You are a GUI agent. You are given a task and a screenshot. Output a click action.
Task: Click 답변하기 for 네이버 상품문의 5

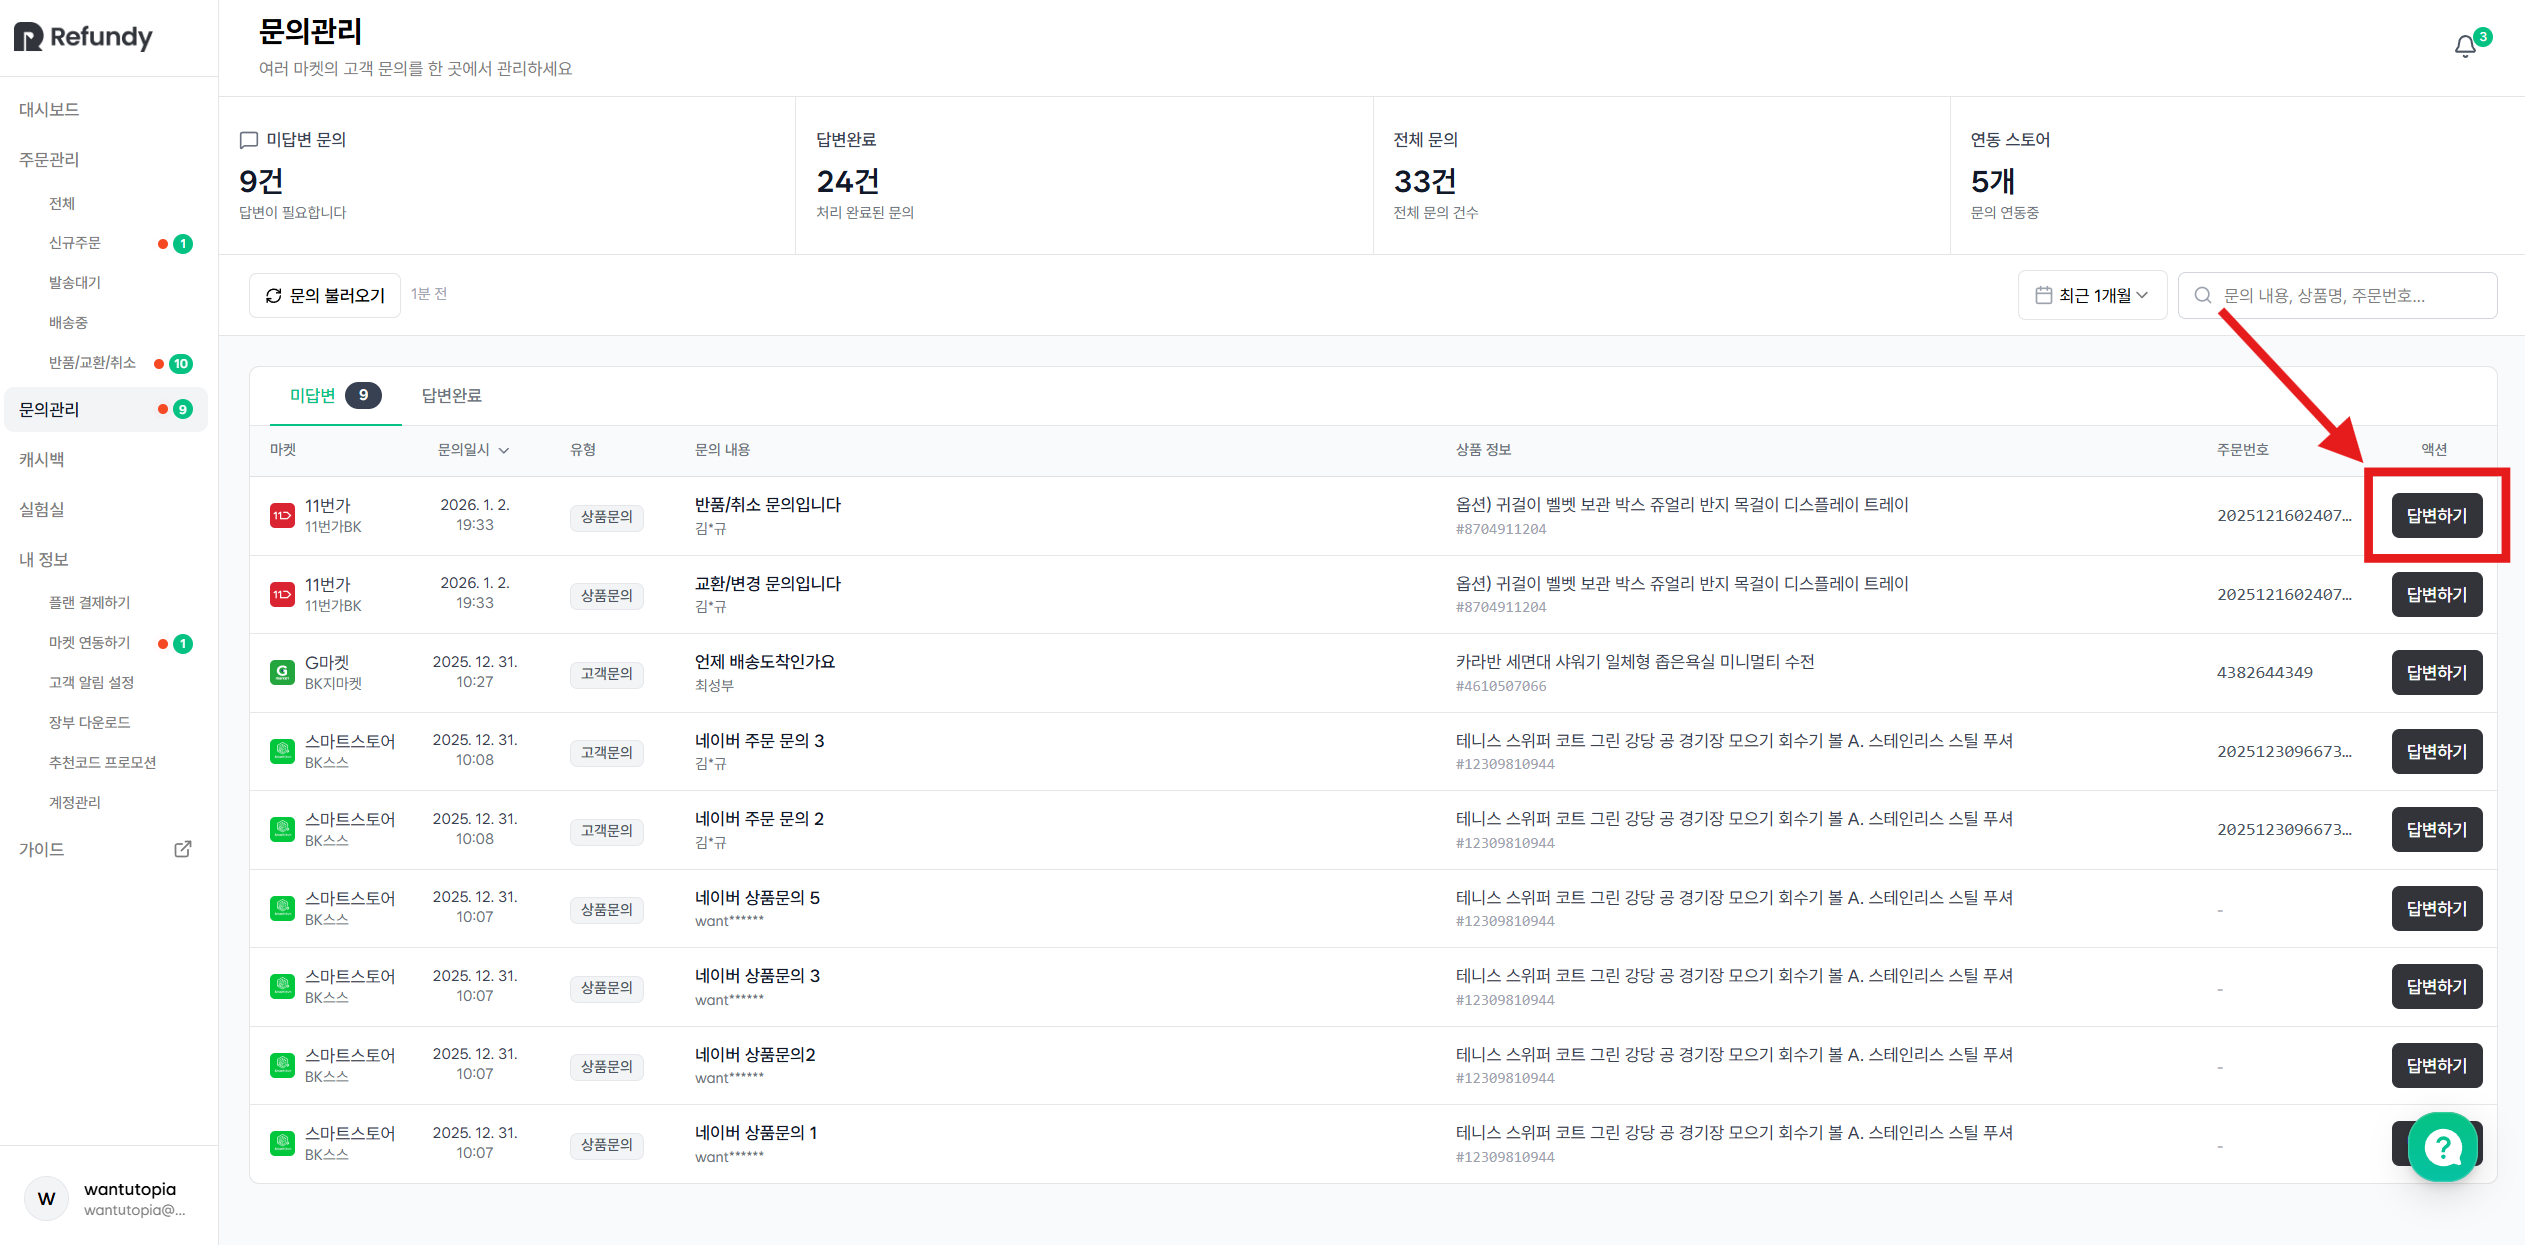[2437, 909]
